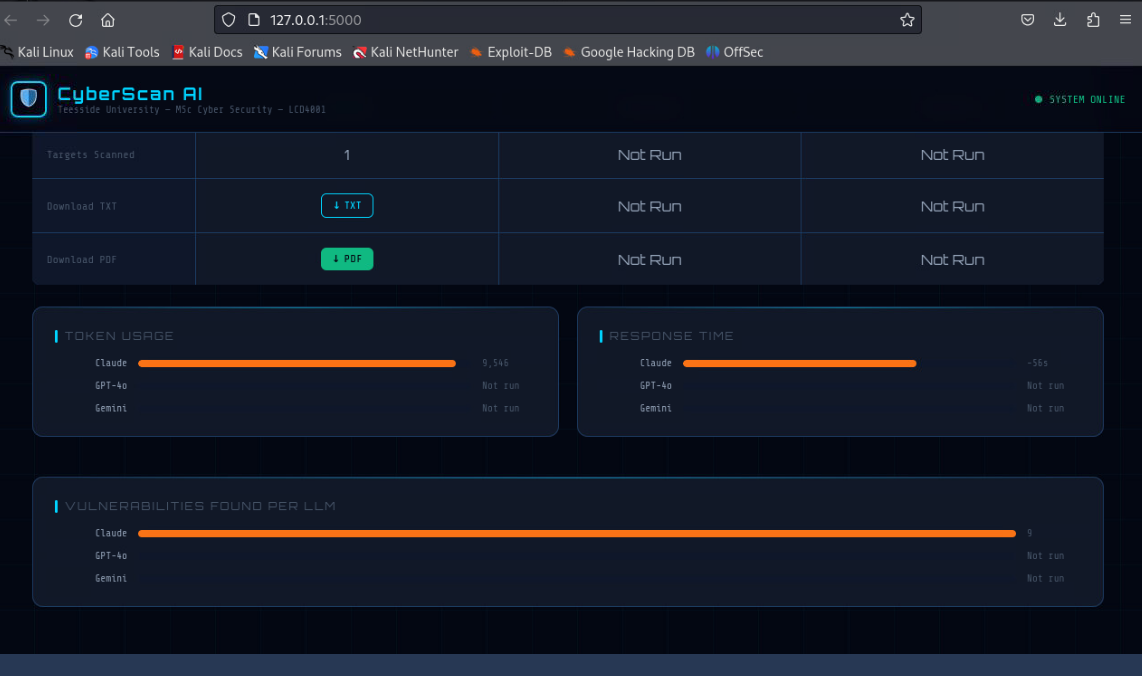Click the Gemini label under Response Time
The image size is (1142, 676).
[x=655, y=409]
